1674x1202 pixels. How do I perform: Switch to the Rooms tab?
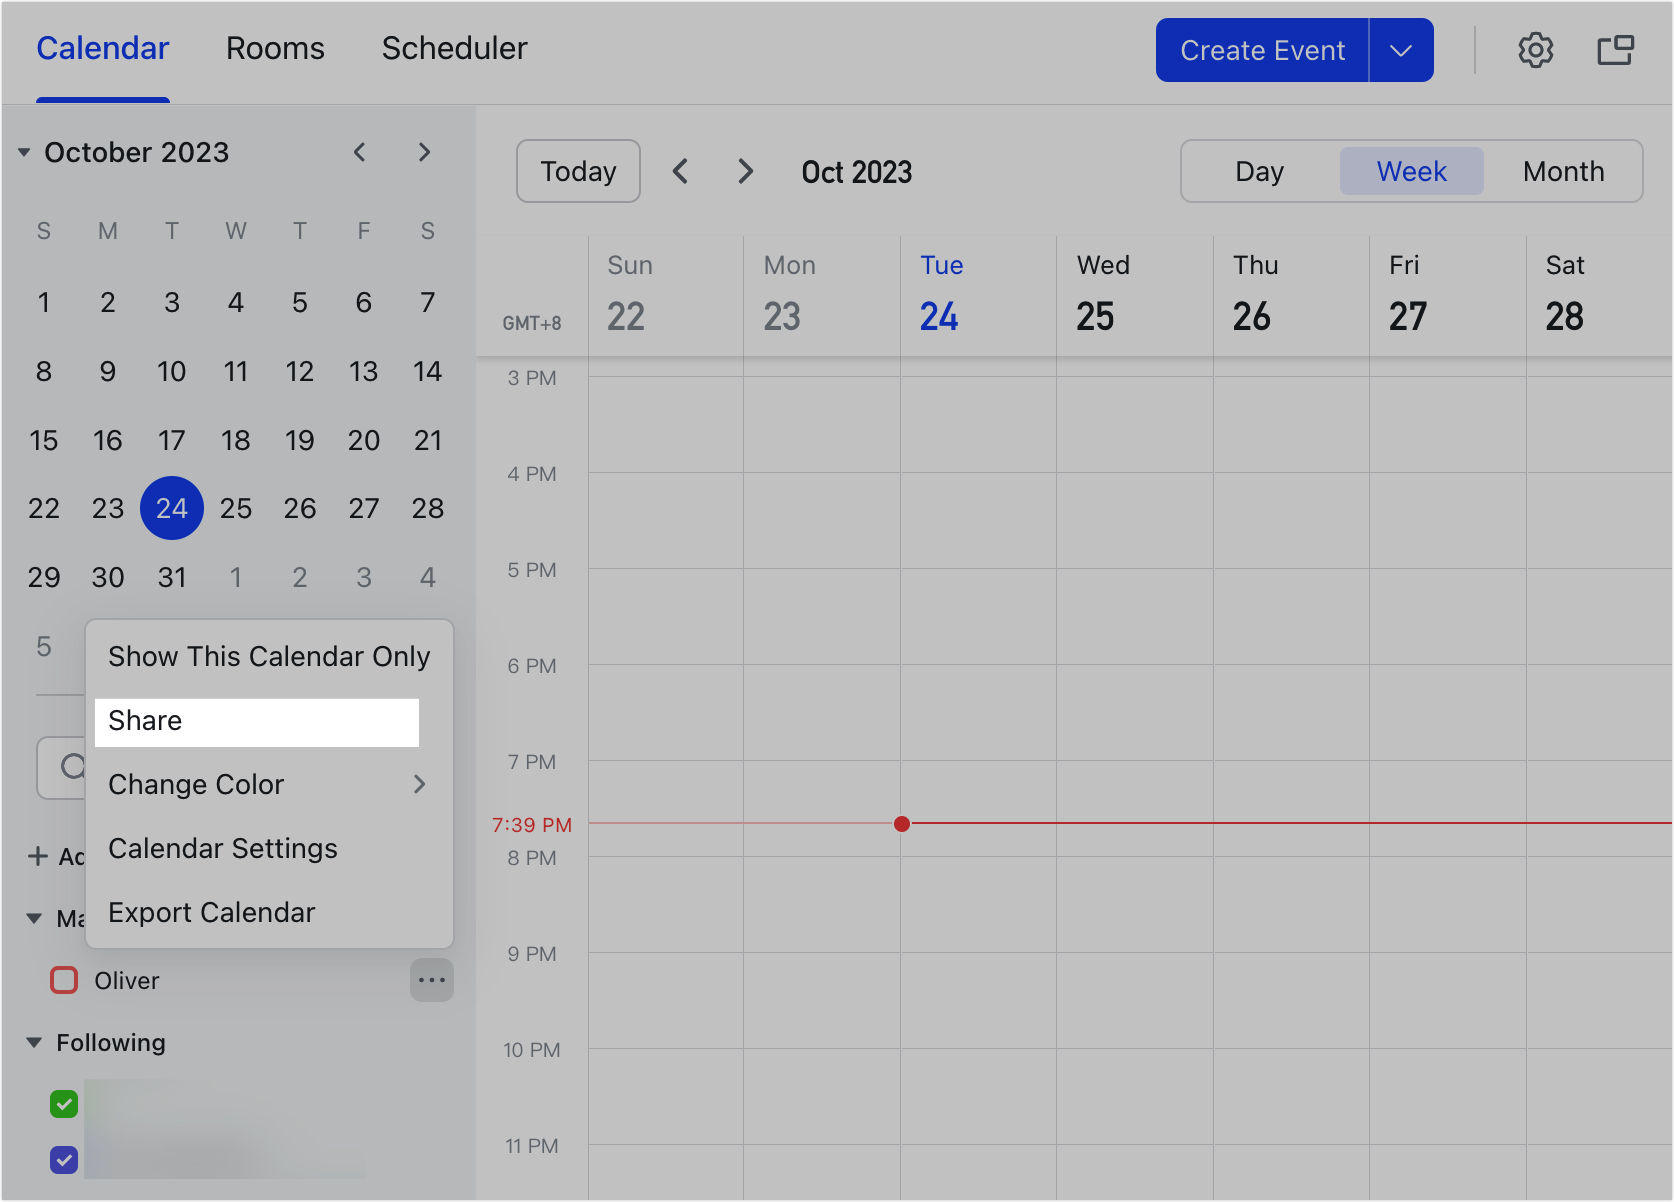[x=275, y=48]
